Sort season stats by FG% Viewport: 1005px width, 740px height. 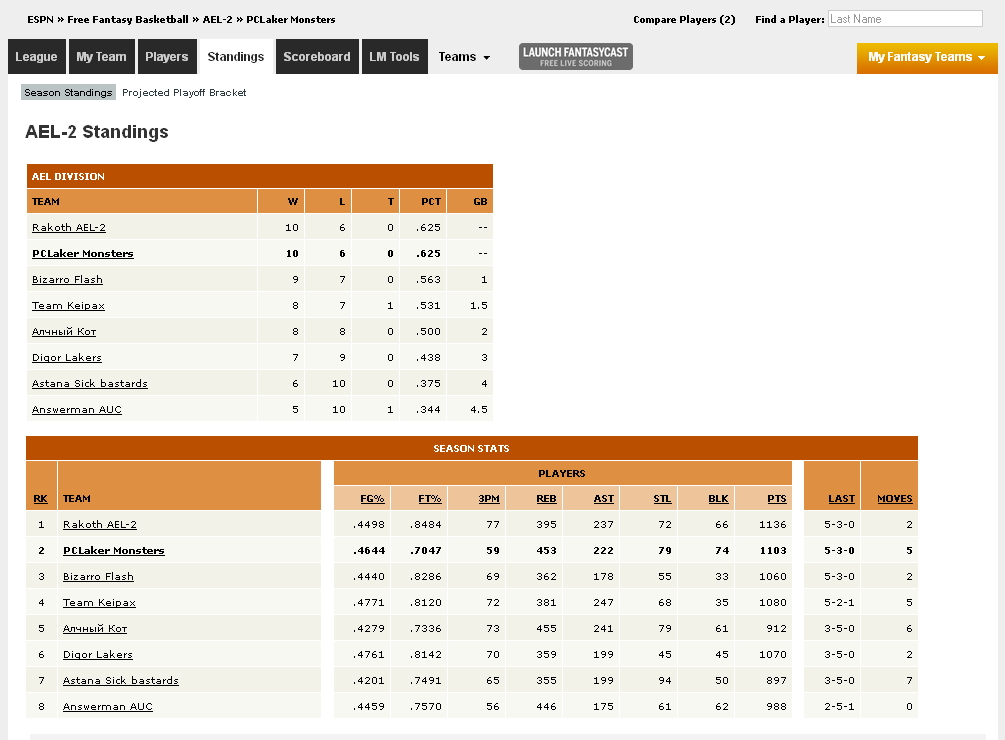coord(372,498)
